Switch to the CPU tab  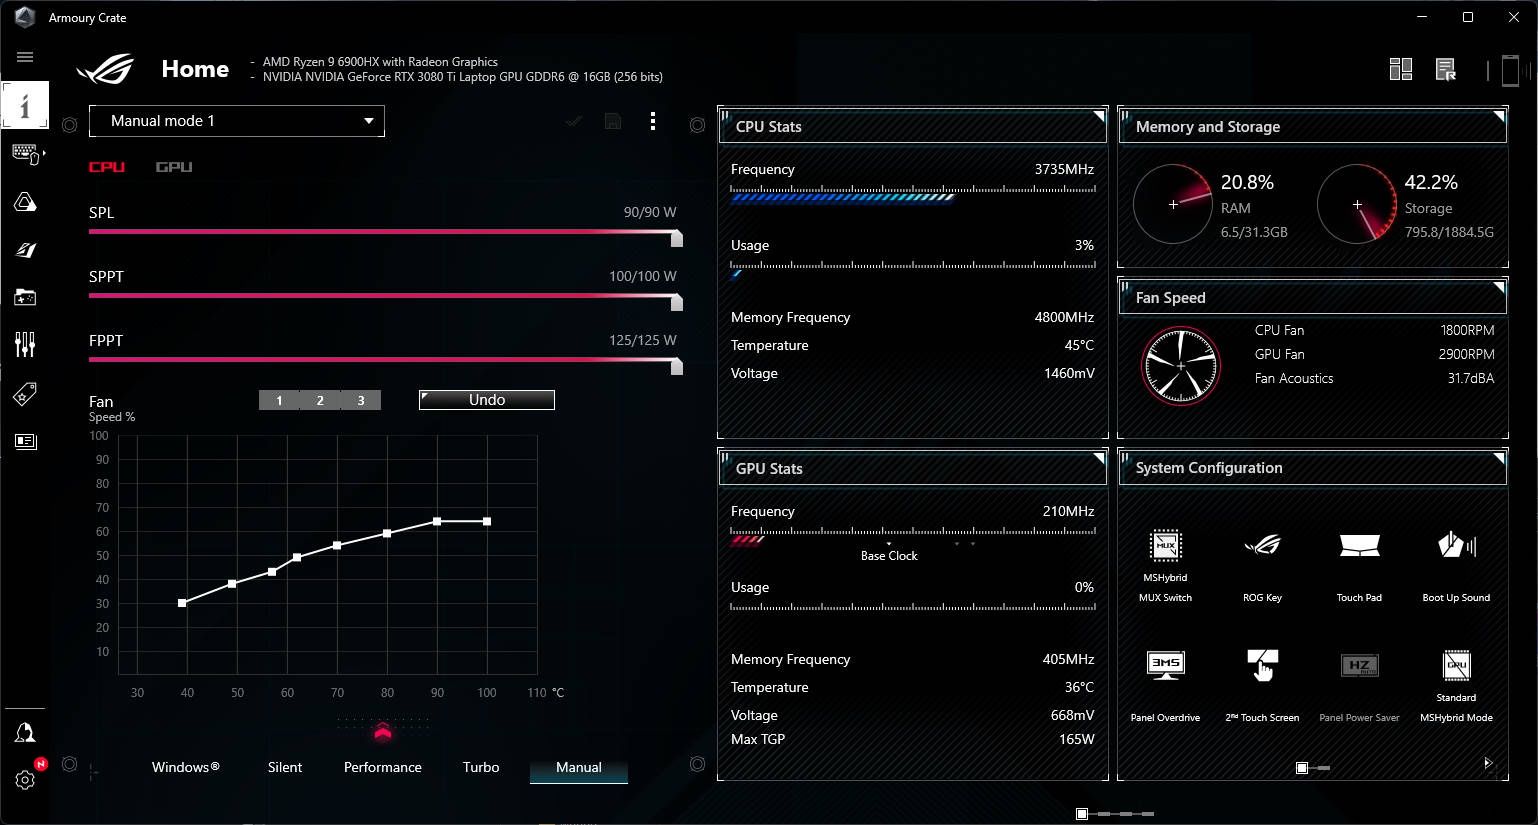(107, 167)
